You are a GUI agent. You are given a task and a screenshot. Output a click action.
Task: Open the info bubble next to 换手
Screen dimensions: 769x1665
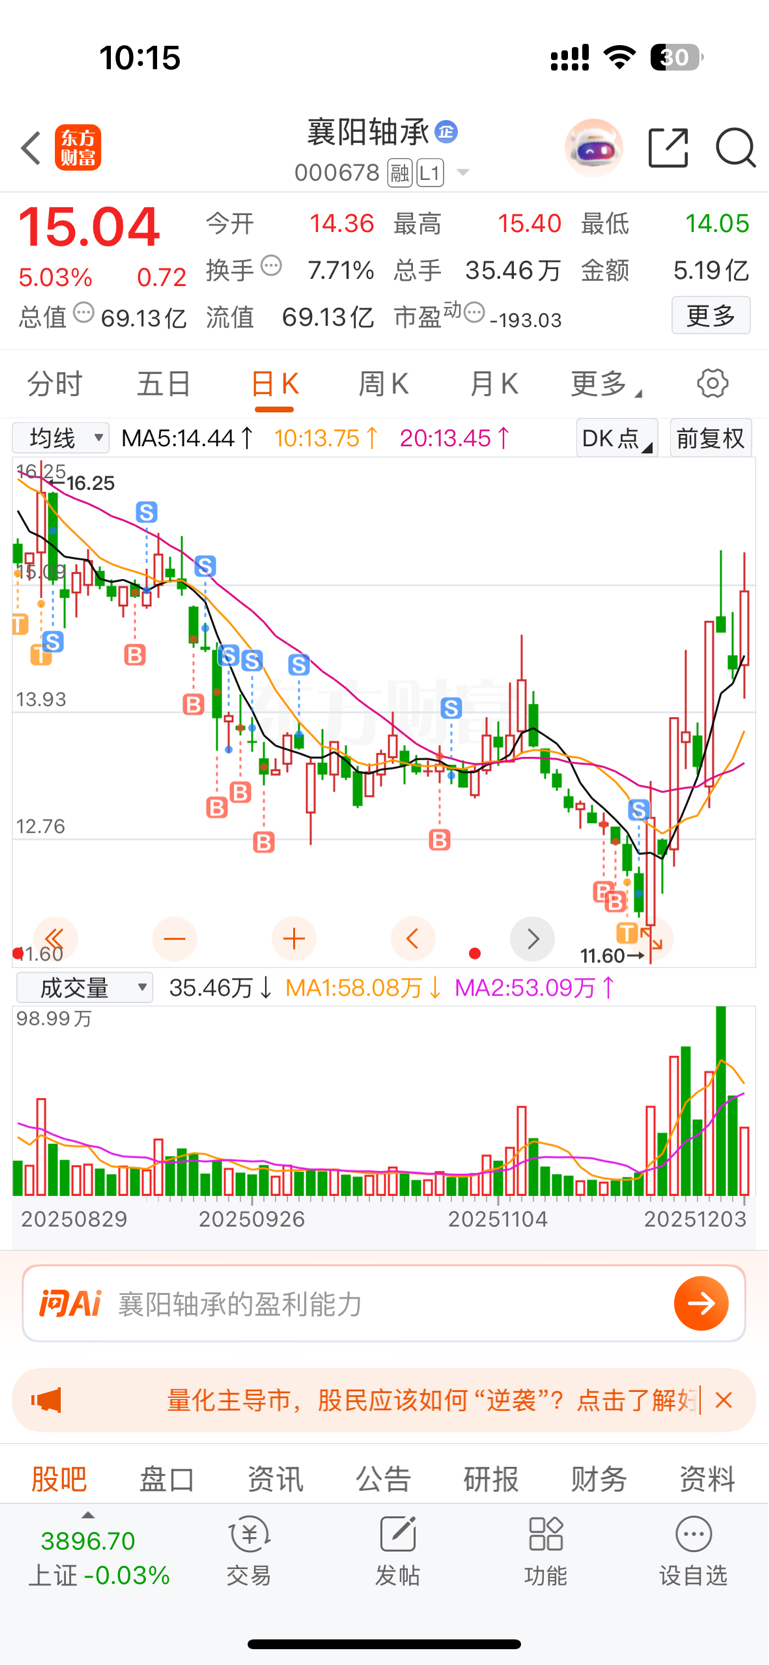[x=271, y=266]
